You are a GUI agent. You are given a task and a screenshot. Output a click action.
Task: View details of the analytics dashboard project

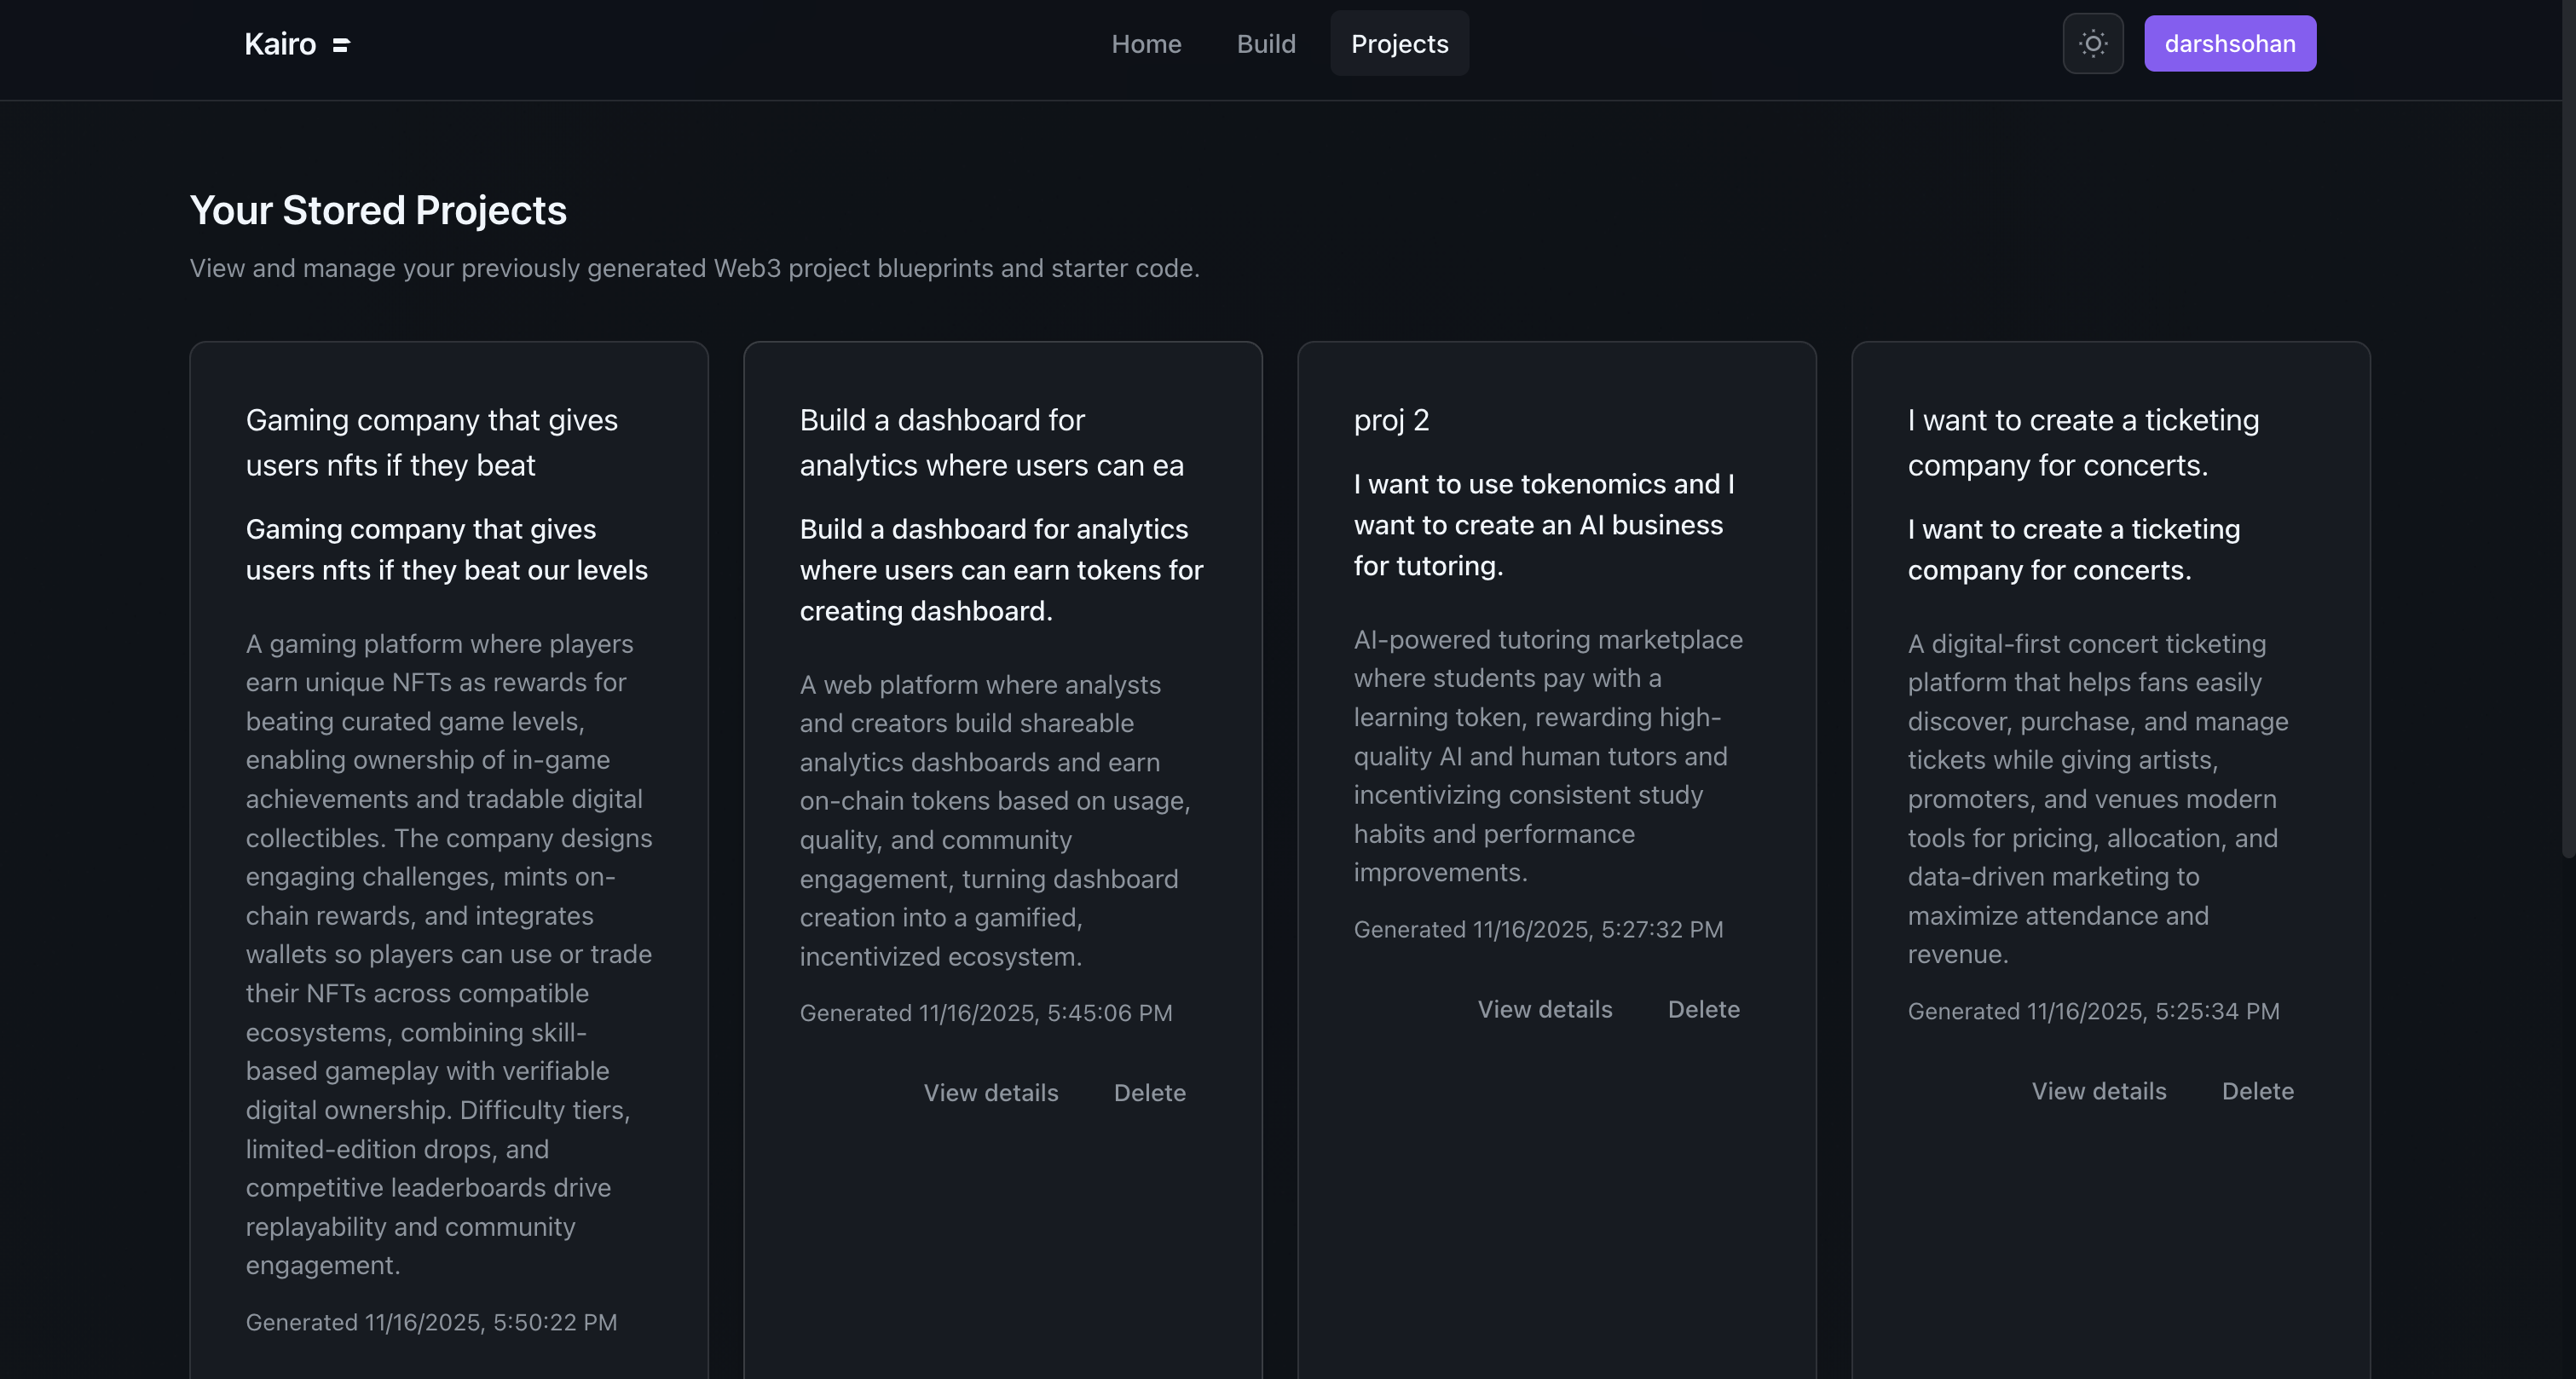click(990, 1093)
